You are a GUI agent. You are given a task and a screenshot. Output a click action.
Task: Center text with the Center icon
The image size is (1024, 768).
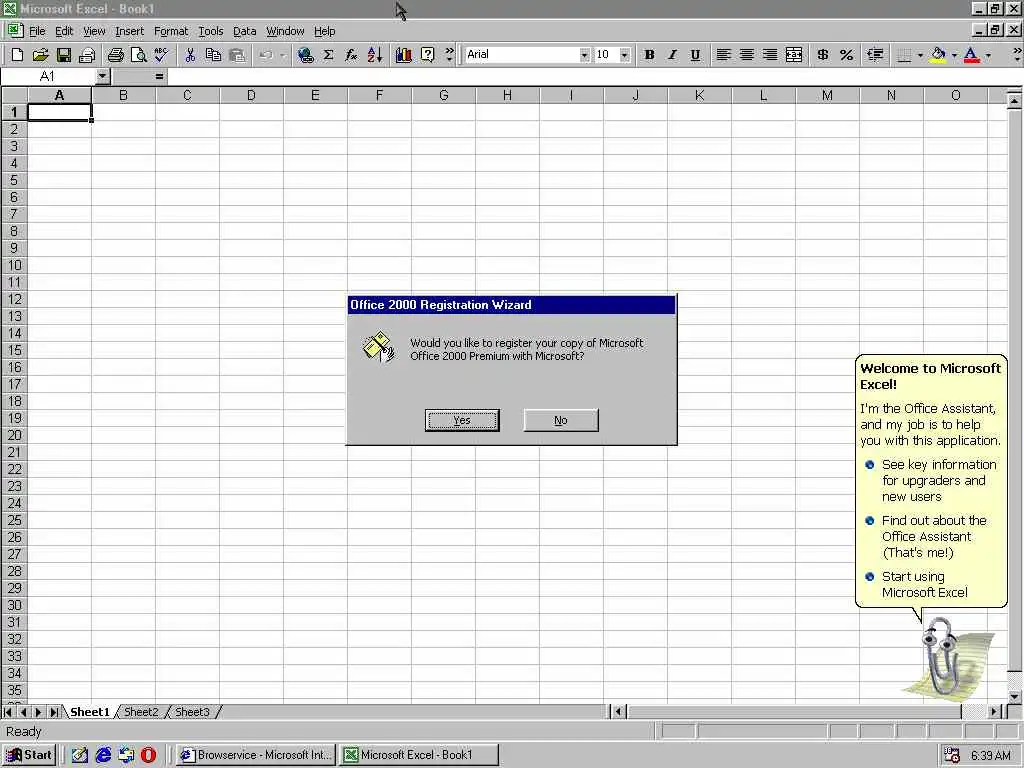[x=746, y=55]
